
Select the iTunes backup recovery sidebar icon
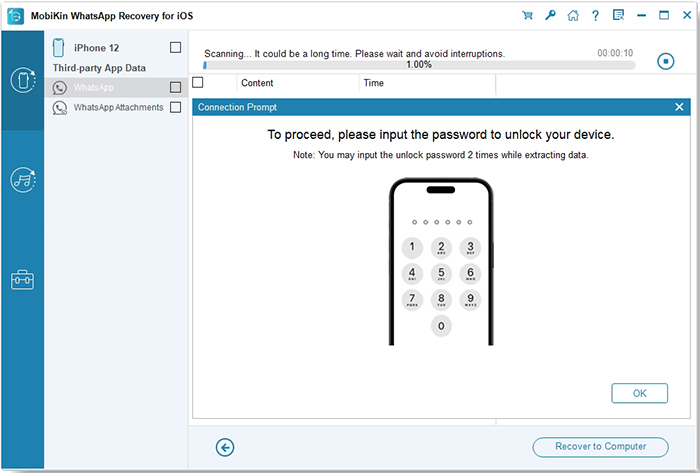23,180
